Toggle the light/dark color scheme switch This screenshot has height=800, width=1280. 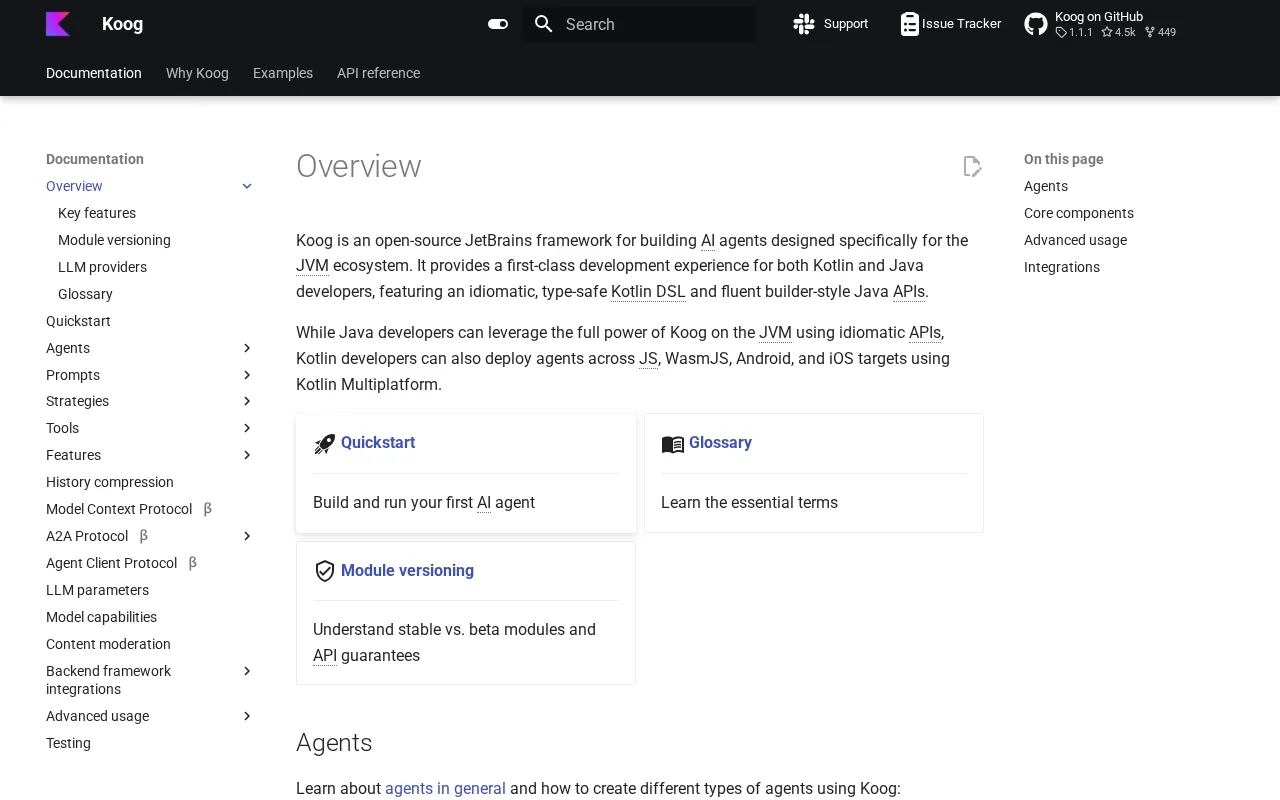point(498,24)
